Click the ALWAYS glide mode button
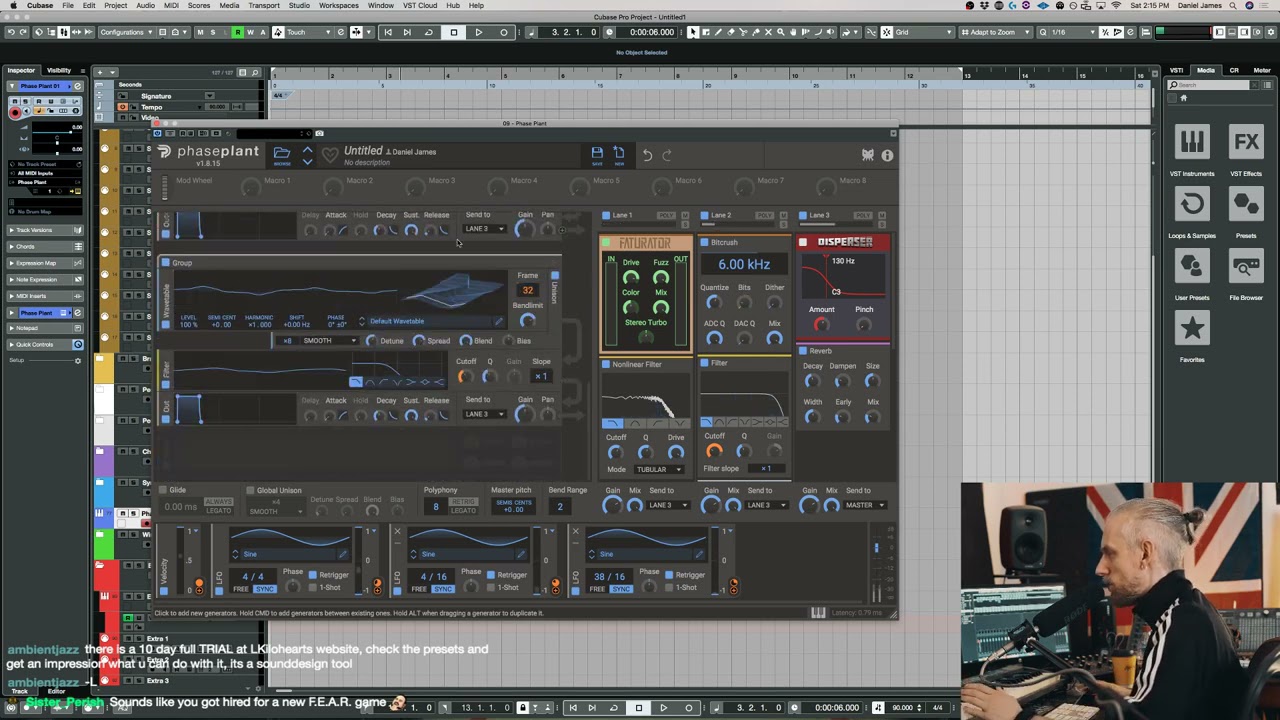 [218, 502]
